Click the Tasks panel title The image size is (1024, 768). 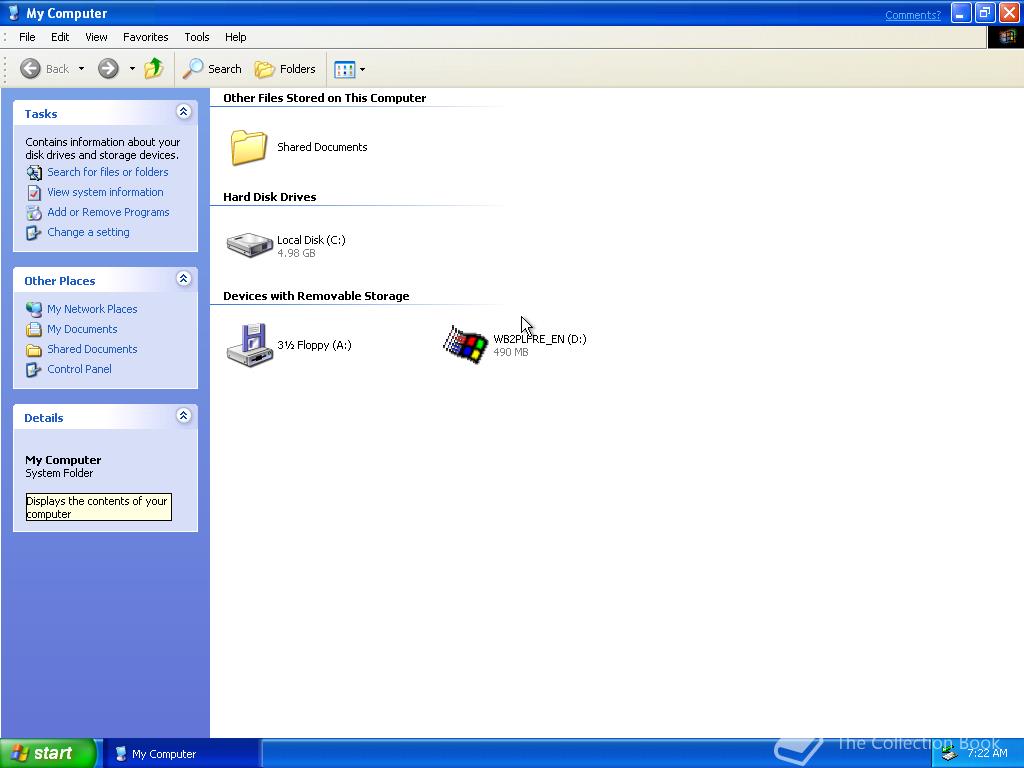click(x=41, y=114)
